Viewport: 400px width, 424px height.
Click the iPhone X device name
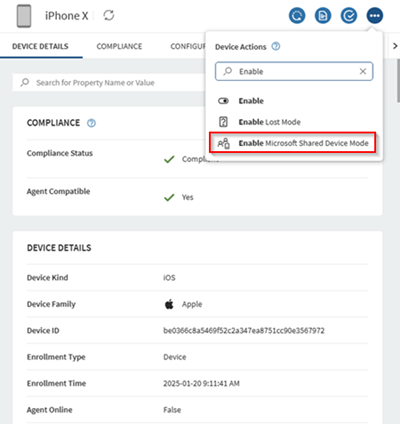67,16
